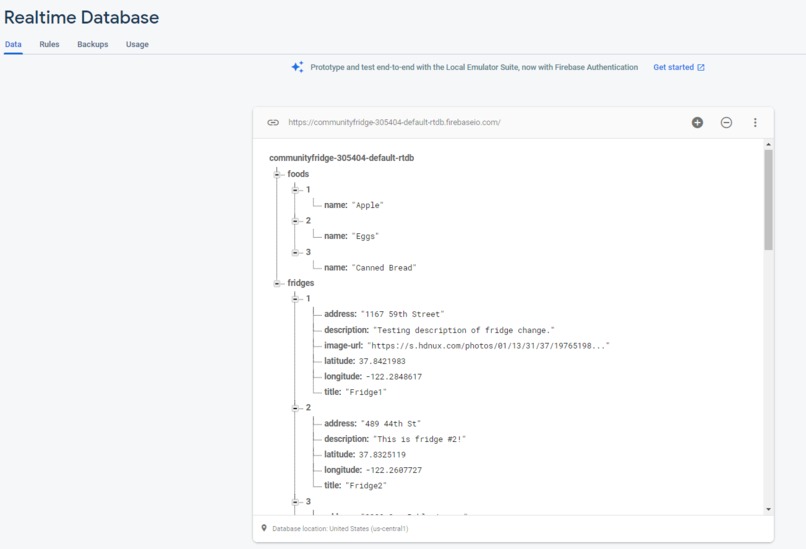Collapse node 2 under foods
Image resolution: width=806 pixels, height=549 pixels.
click(295, 221)
